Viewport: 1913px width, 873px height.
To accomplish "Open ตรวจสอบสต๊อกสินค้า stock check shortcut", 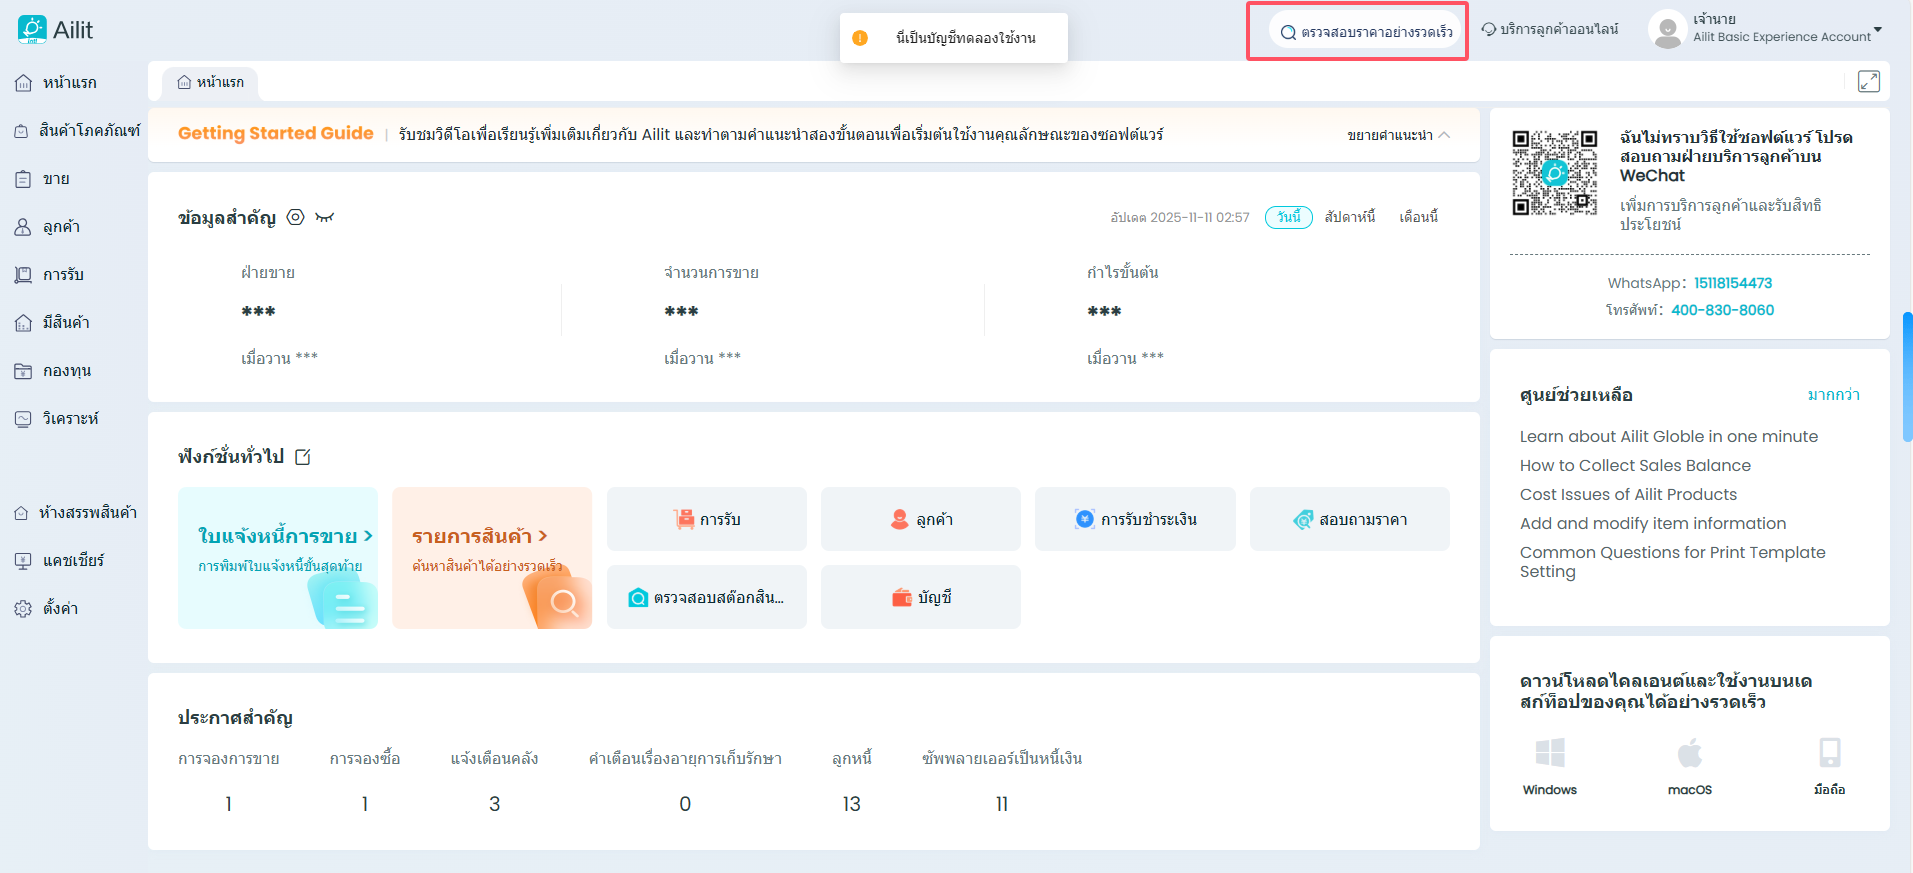I will click(706, 597).
